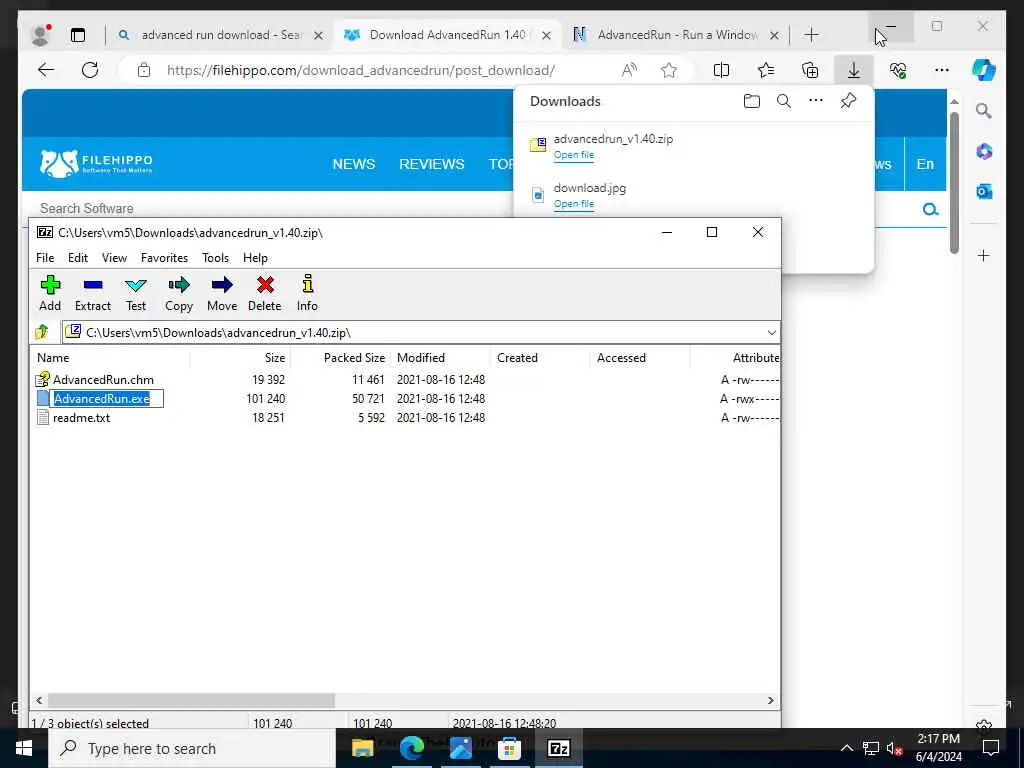This screenshot has width=1024, height=768.
Task: Open the View menu in 7-Zip
Action: tap(114, 258)
